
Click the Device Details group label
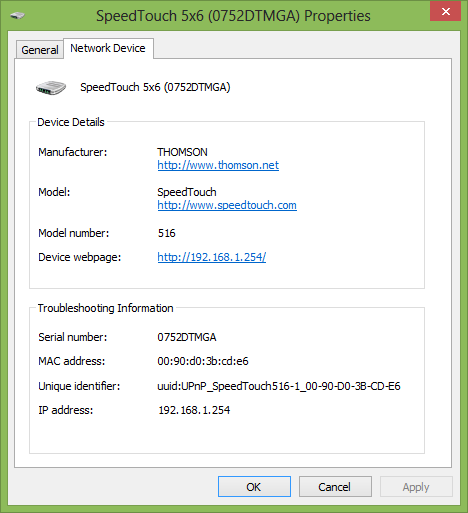point(71,122)
